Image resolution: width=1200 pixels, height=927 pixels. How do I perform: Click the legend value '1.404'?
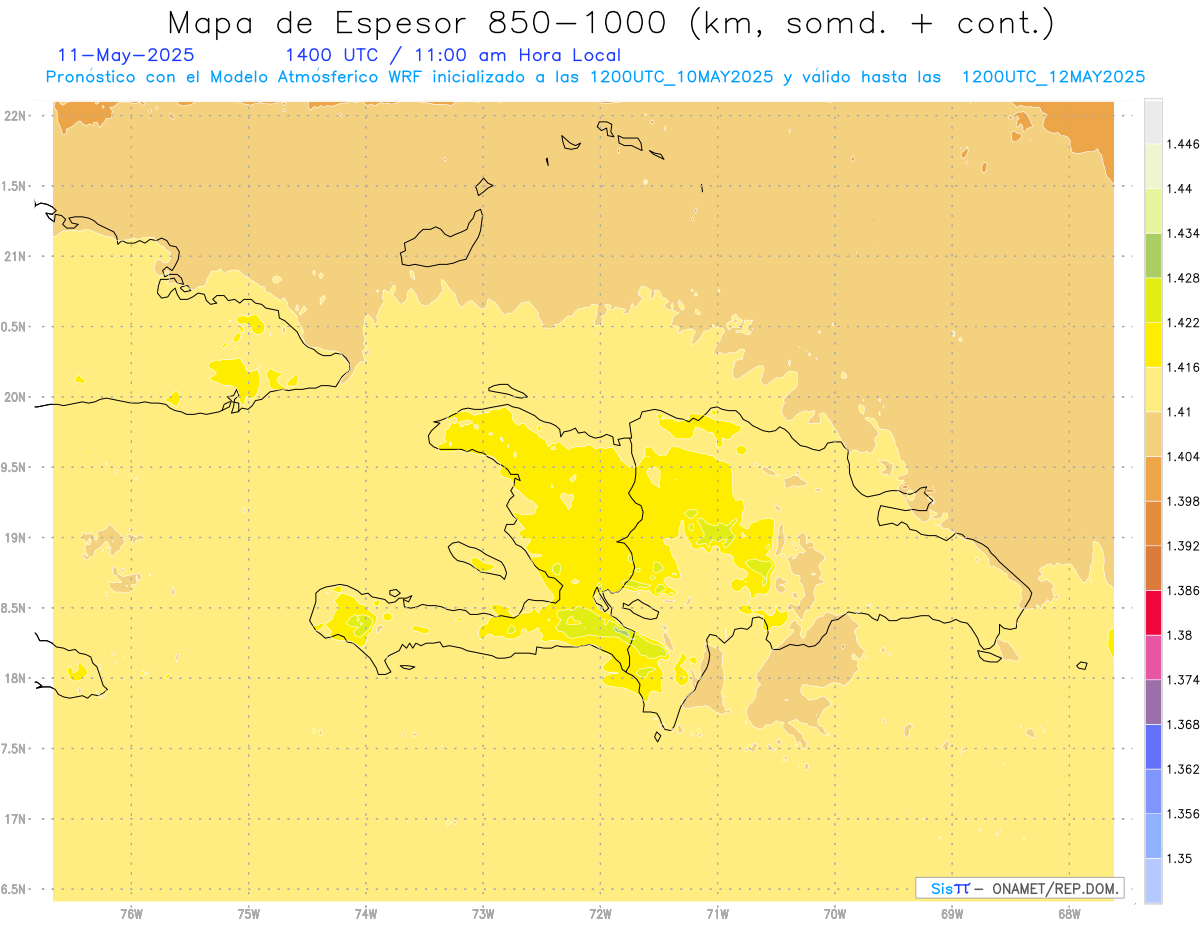1184,456
